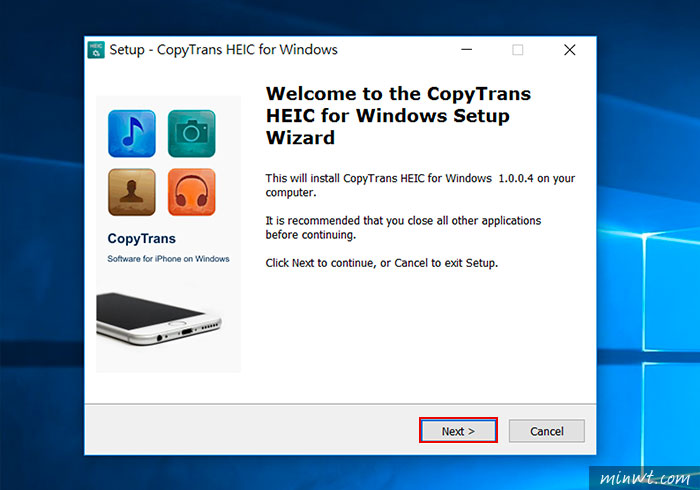Click the iPhone picture in the sidebar
This screenshot has width=700, height=490.
(159, 319)
